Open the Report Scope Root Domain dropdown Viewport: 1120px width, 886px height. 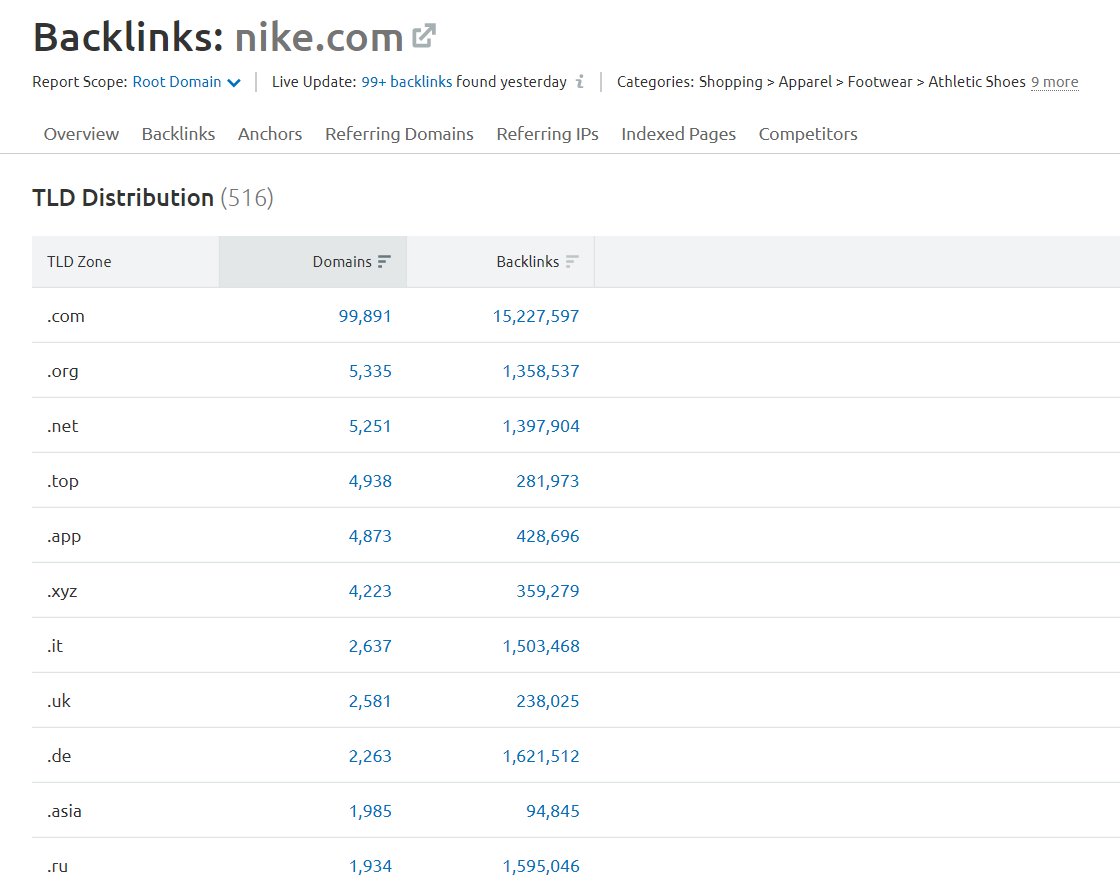(186, 84)
